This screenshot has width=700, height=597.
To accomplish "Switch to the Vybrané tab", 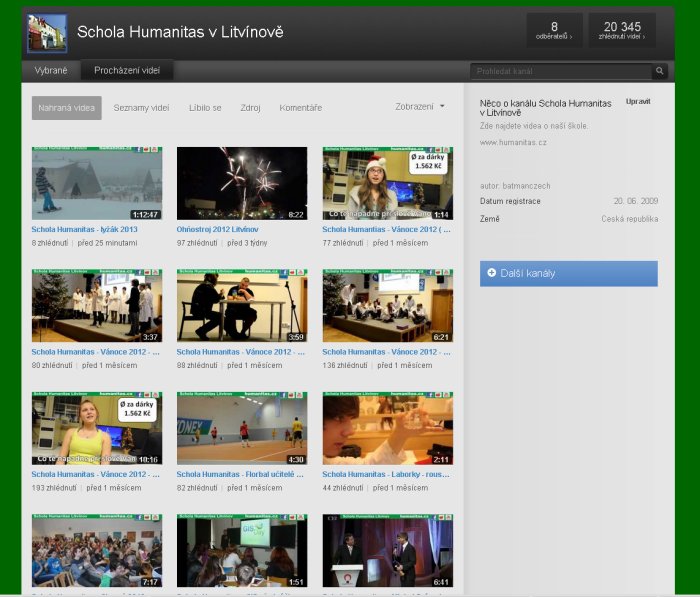I will (51, 71).
